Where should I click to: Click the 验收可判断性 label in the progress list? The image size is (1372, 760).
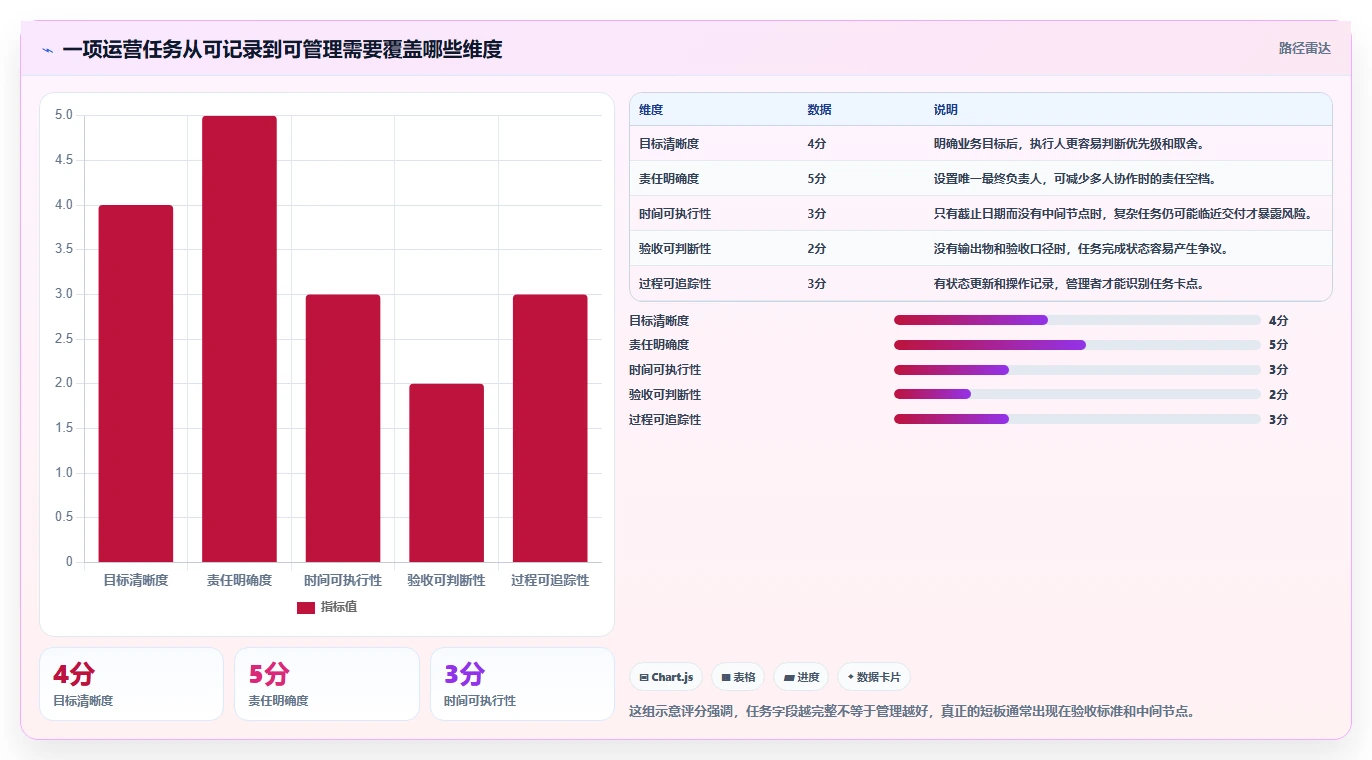pyautogui.click(x=665, y=395)
